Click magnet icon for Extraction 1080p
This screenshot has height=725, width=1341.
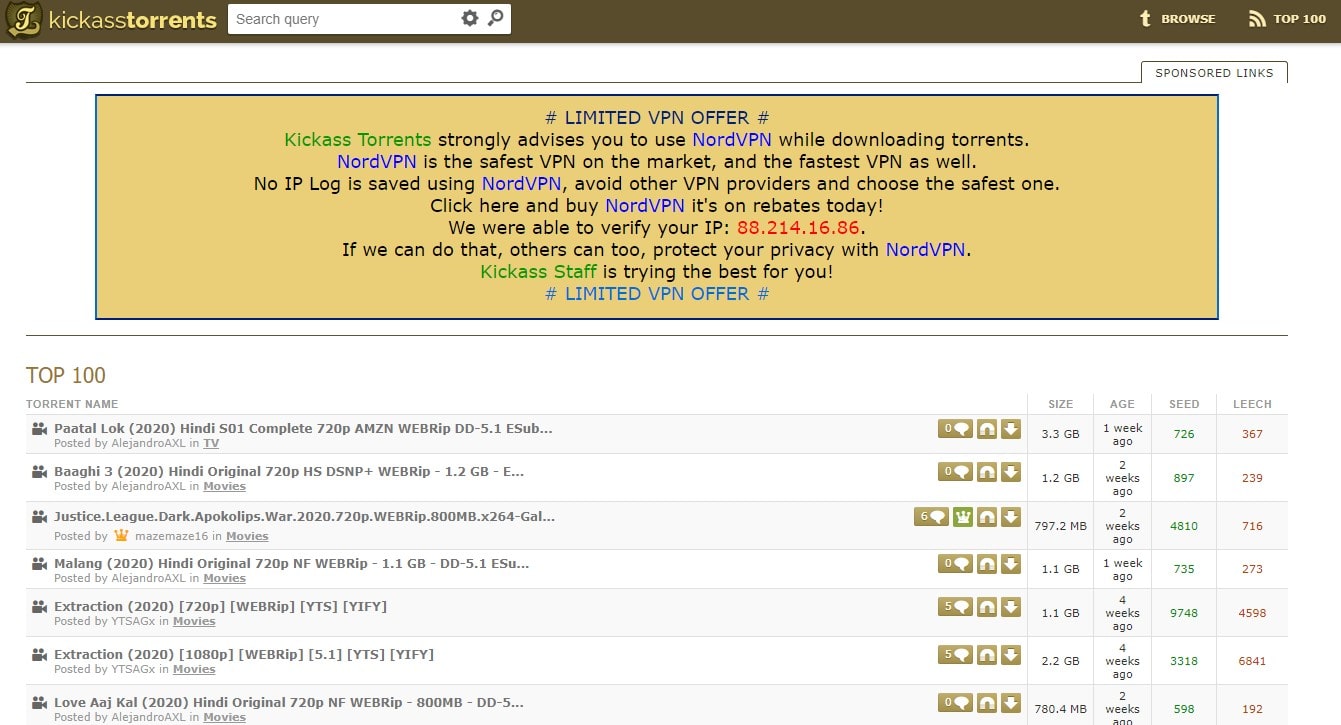click(987, 655)
